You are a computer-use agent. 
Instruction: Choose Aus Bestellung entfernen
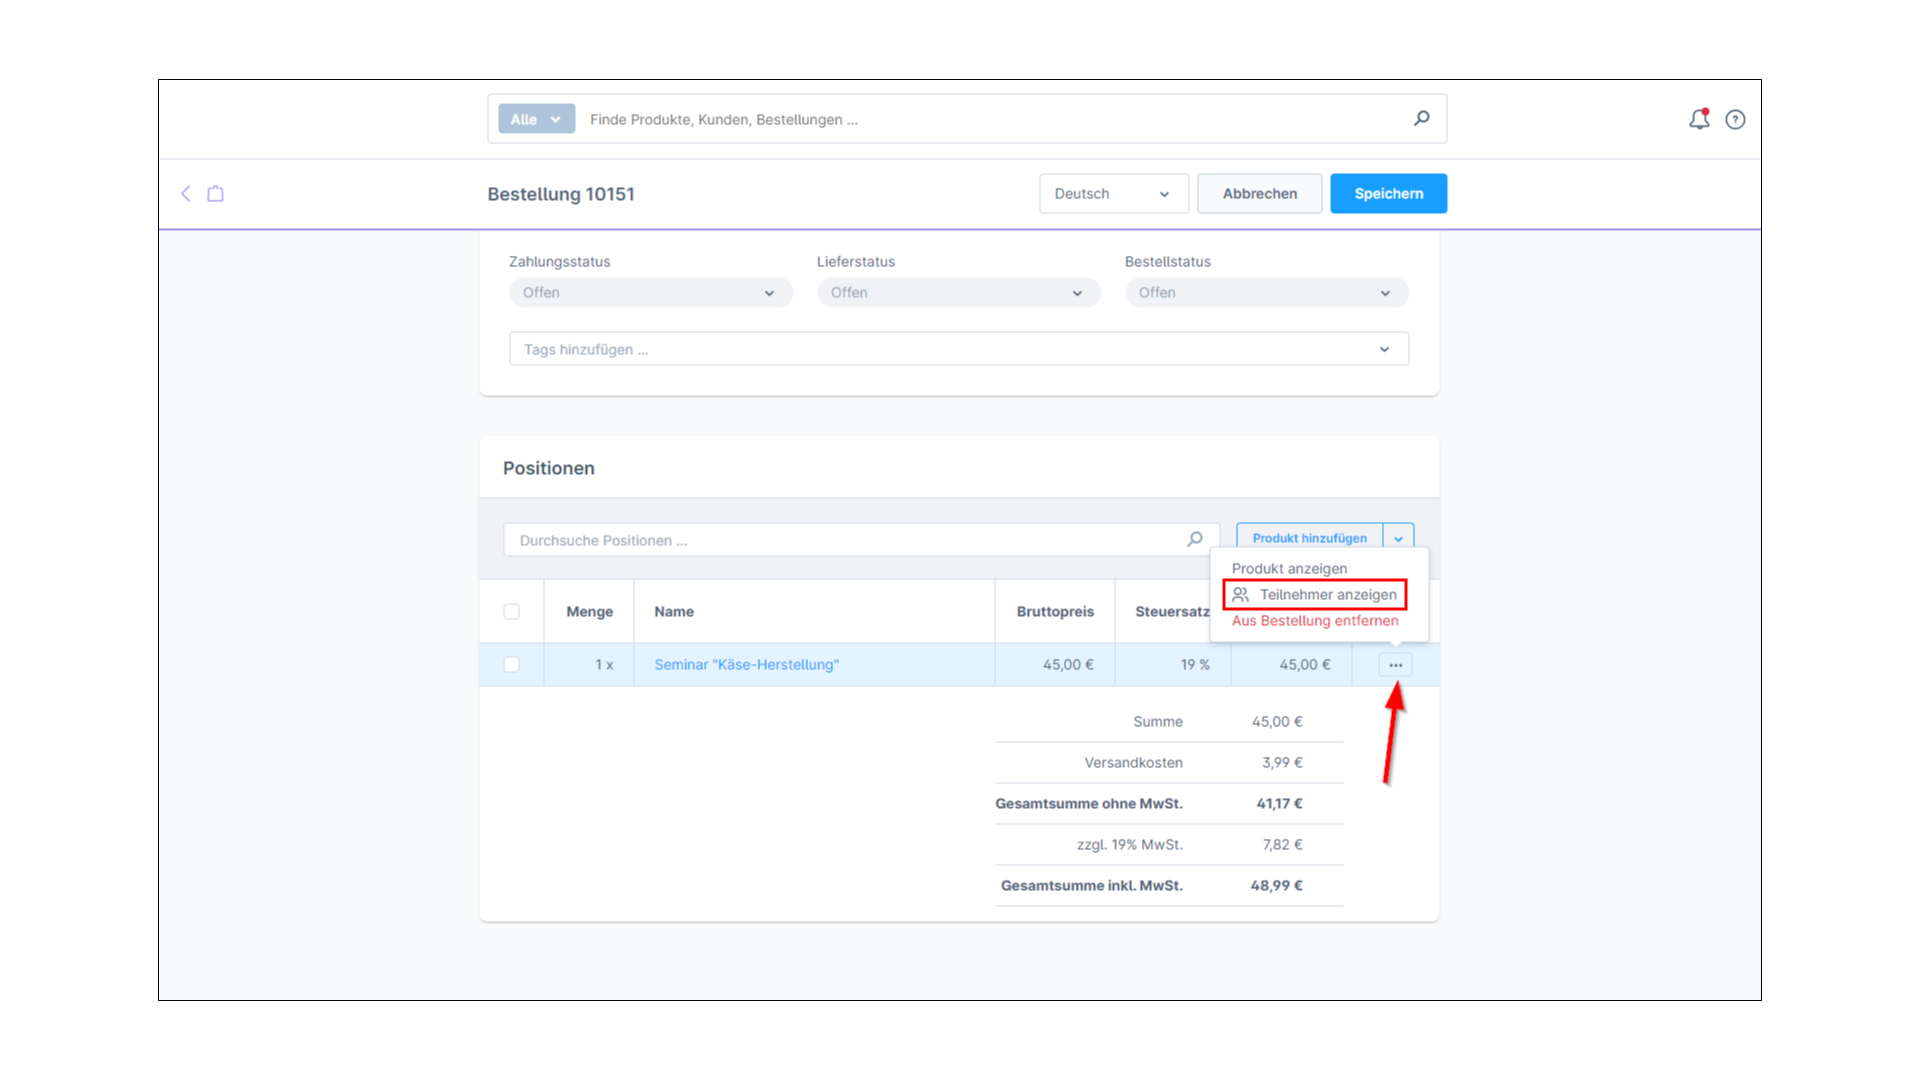tap(1314, 620)
